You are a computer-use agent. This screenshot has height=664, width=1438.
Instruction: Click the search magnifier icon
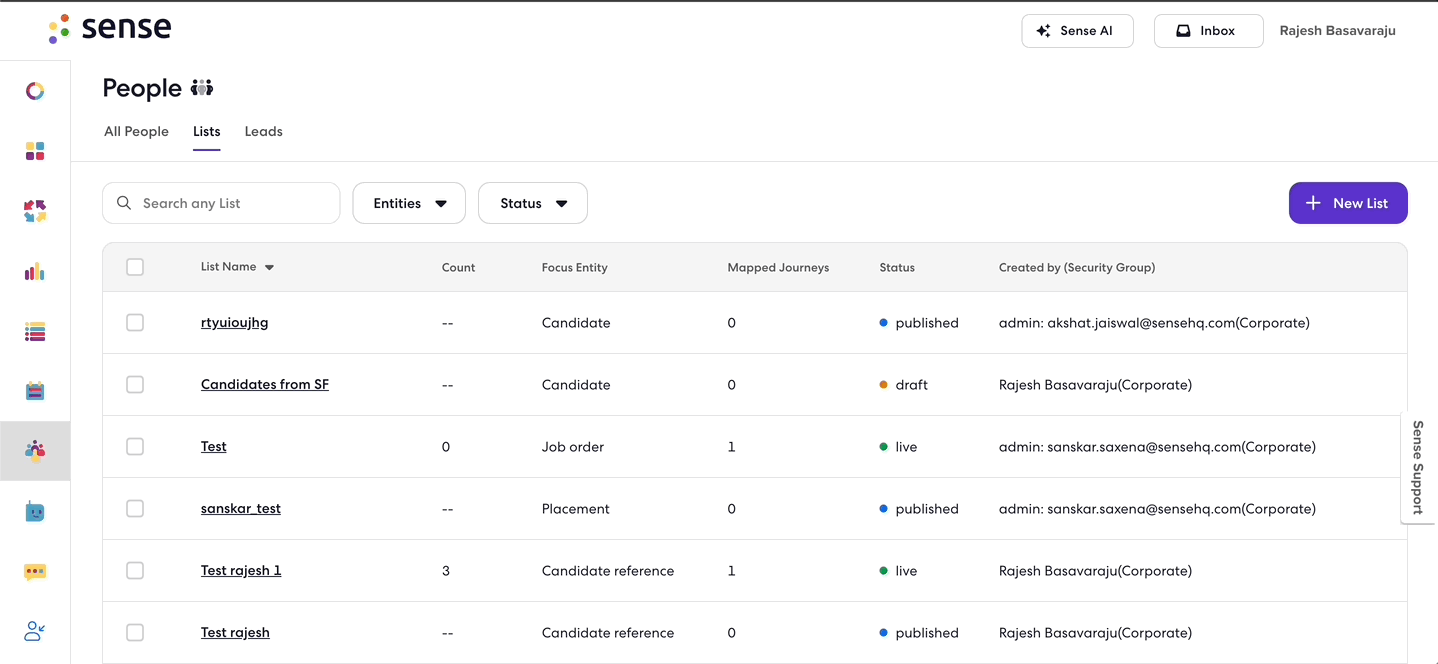124,203
